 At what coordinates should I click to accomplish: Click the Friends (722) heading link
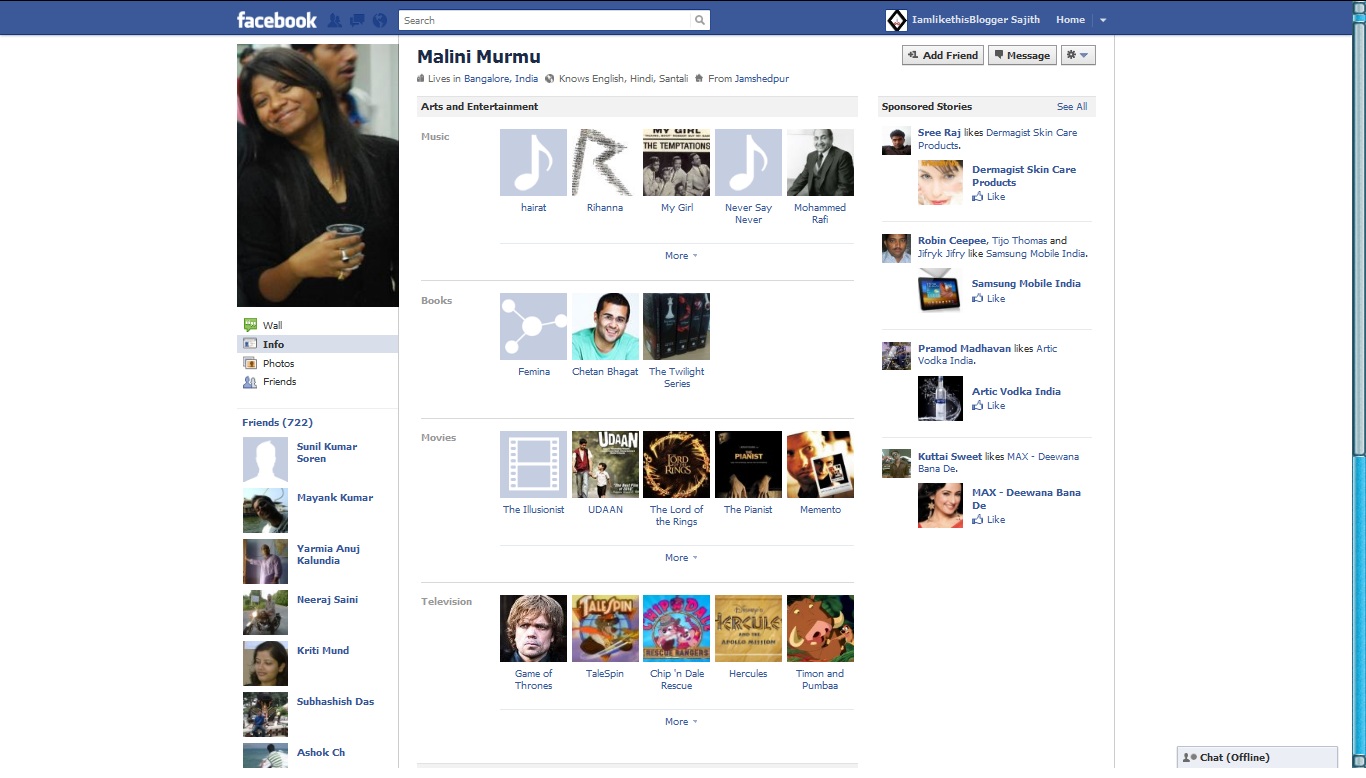(277, 423)
